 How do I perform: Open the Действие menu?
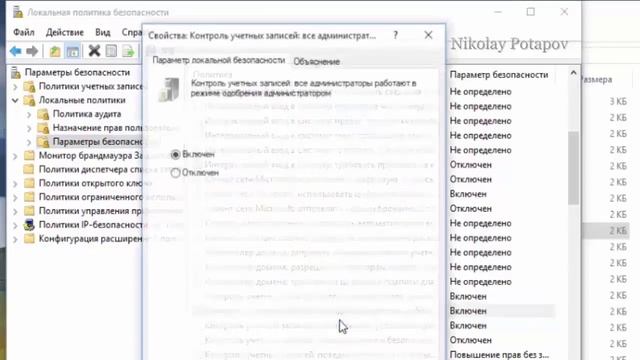(64, 32)
